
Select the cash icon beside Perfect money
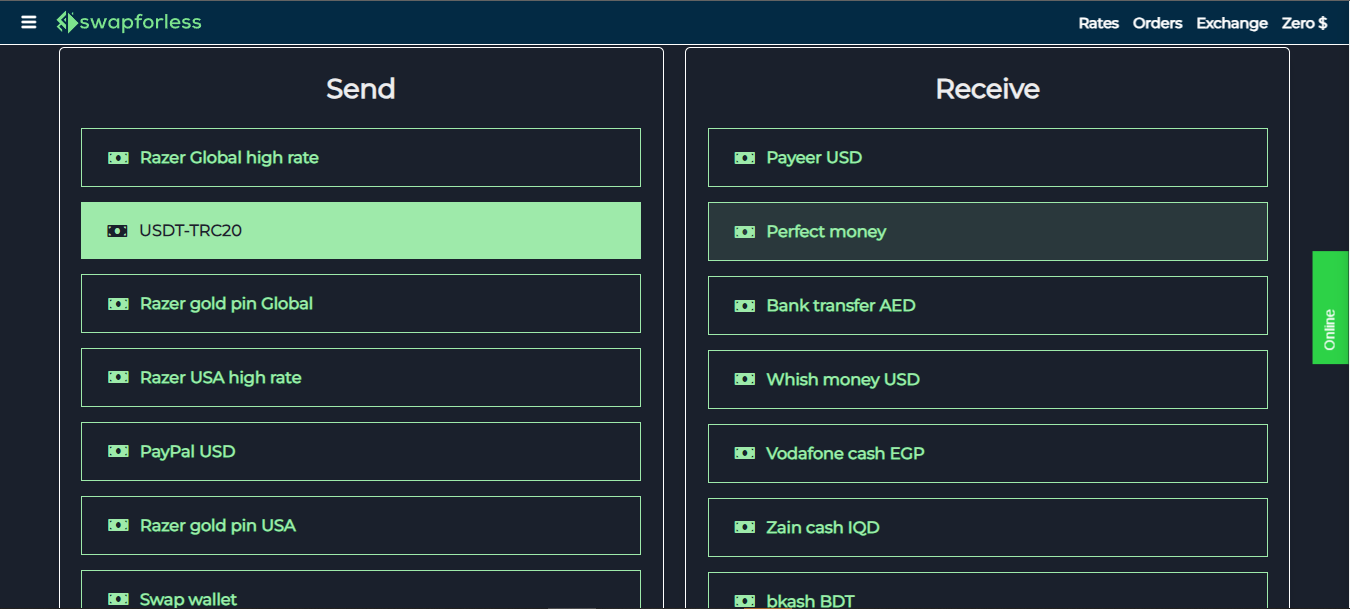pos(744,231)
